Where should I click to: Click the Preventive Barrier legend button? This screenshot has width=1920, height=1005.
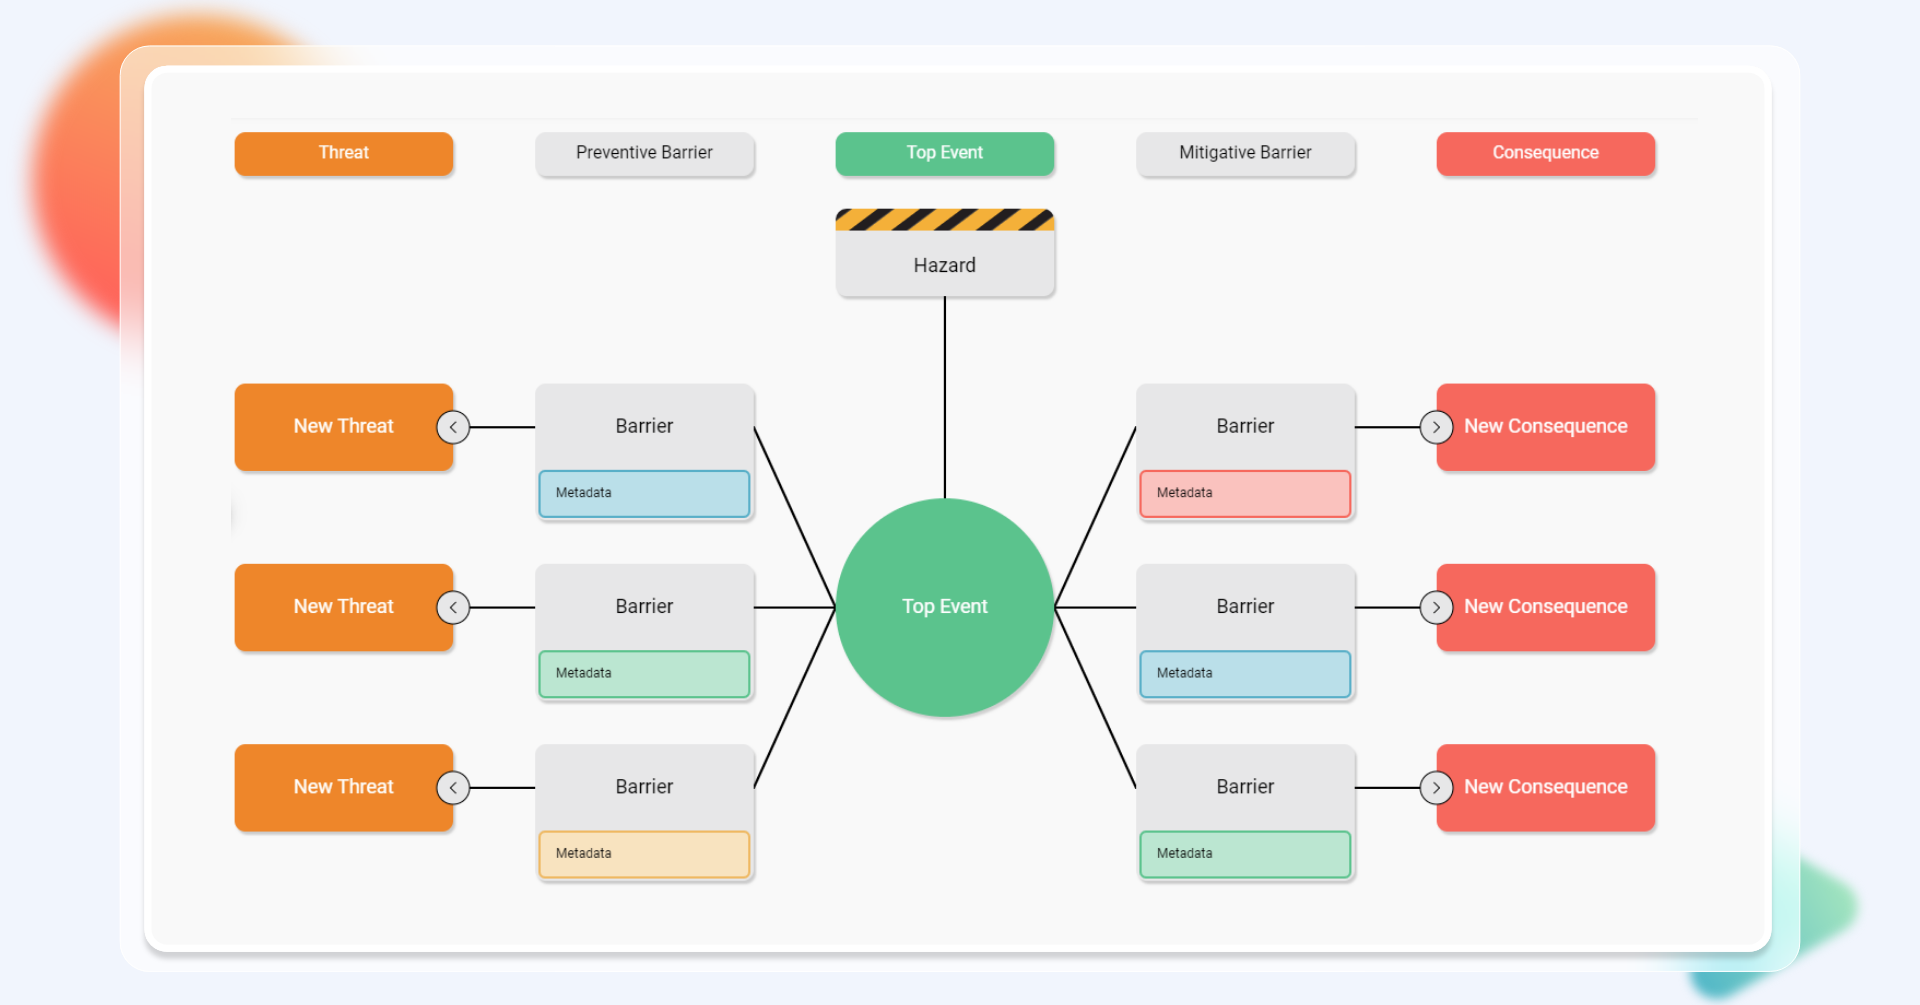645,153
